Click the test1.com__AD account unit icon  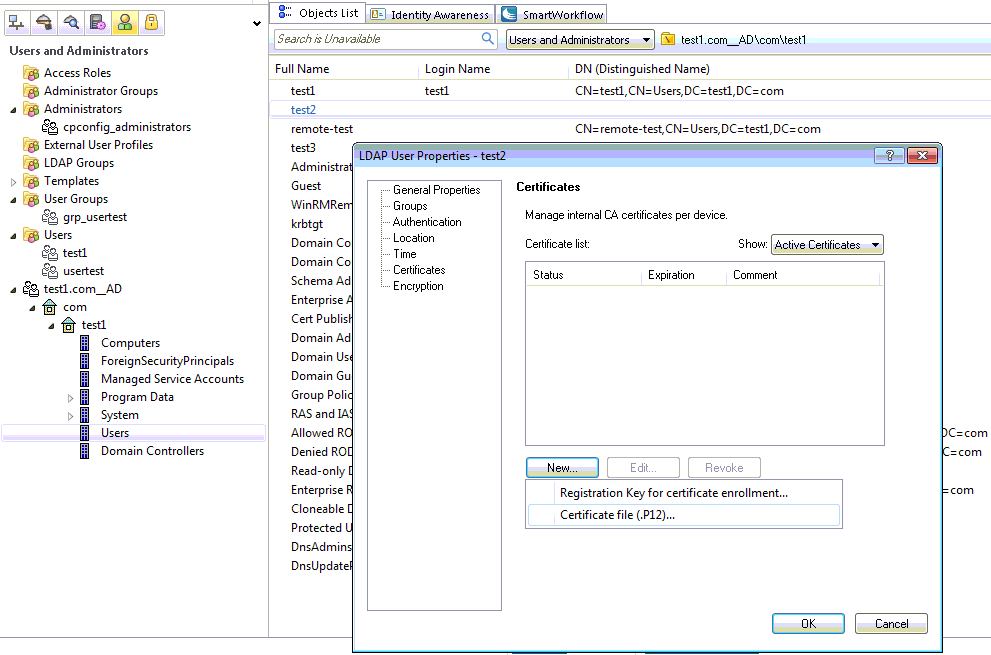(31, 289)
